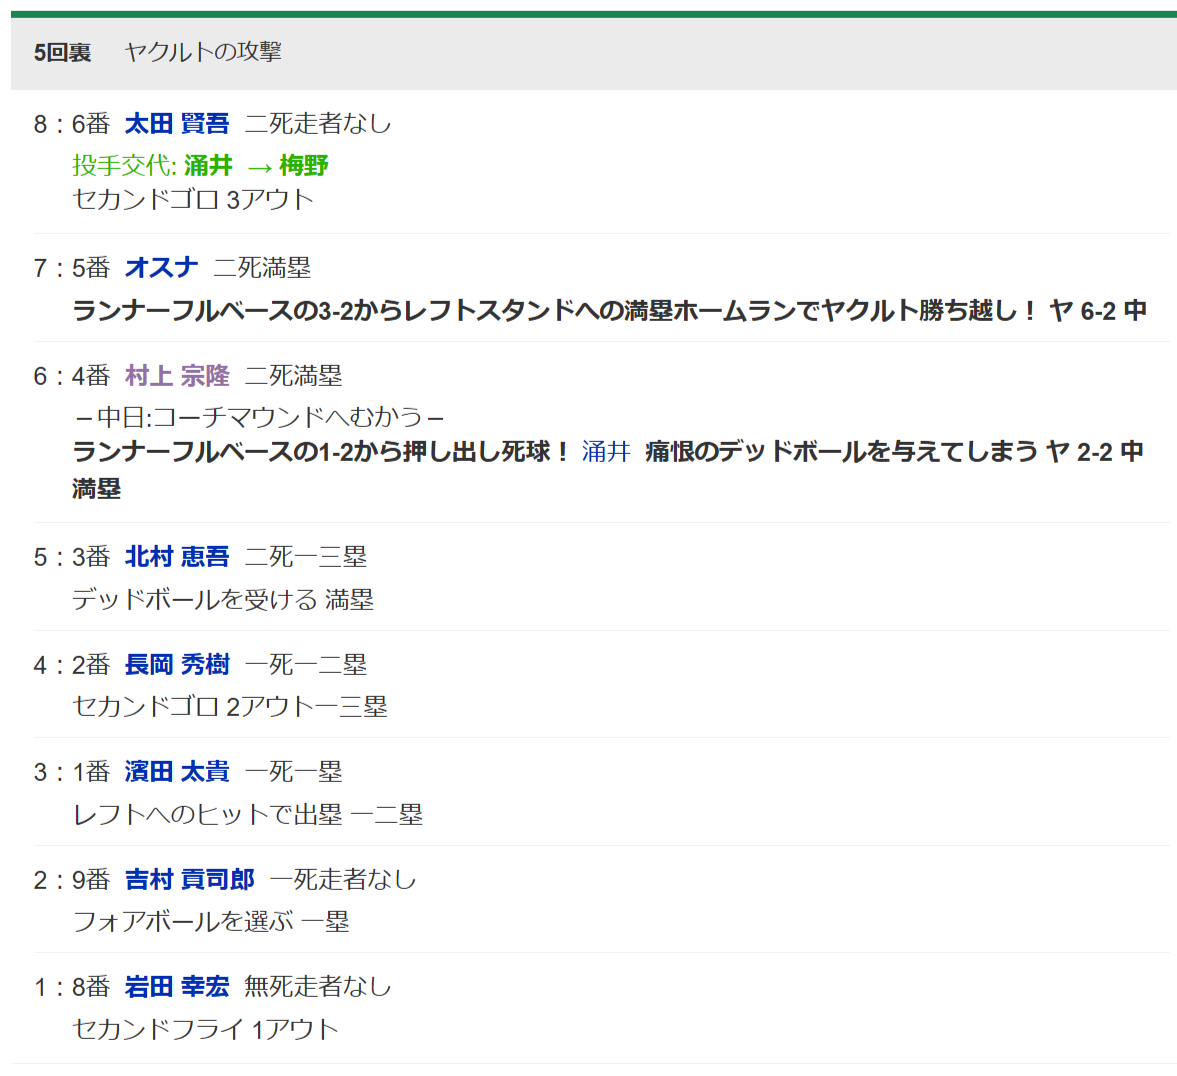Click the 5回裏 inning header label
This screenshot has width=1177, height=1076.
tap(62, 53)
